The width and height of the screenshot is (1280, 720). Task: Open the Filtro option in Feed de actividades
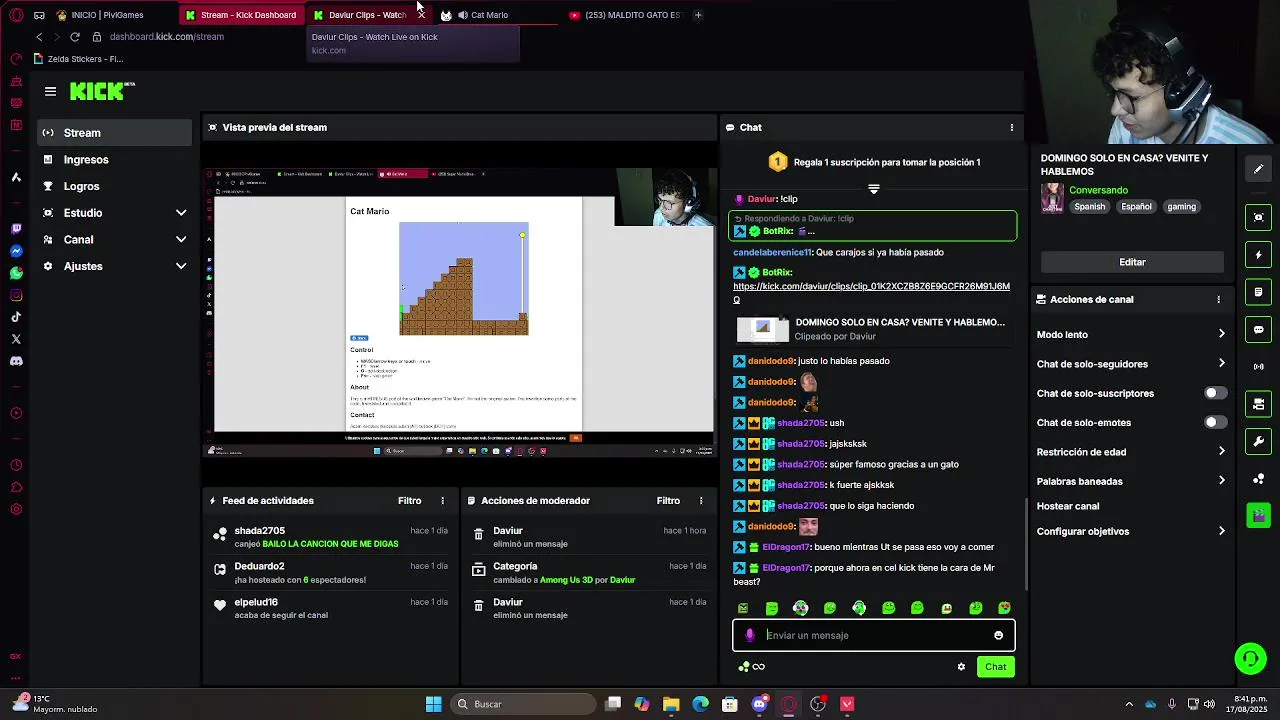click(410, 501)
